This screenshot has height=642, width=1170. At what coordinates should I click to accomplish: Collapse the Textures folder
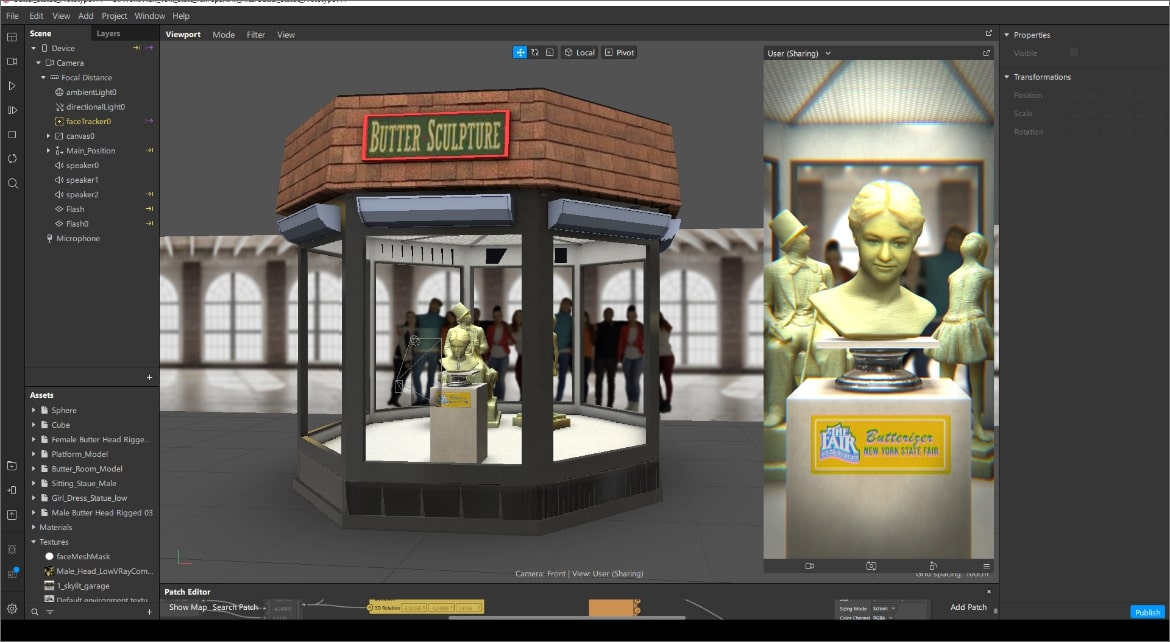click(x=34, y=542)
